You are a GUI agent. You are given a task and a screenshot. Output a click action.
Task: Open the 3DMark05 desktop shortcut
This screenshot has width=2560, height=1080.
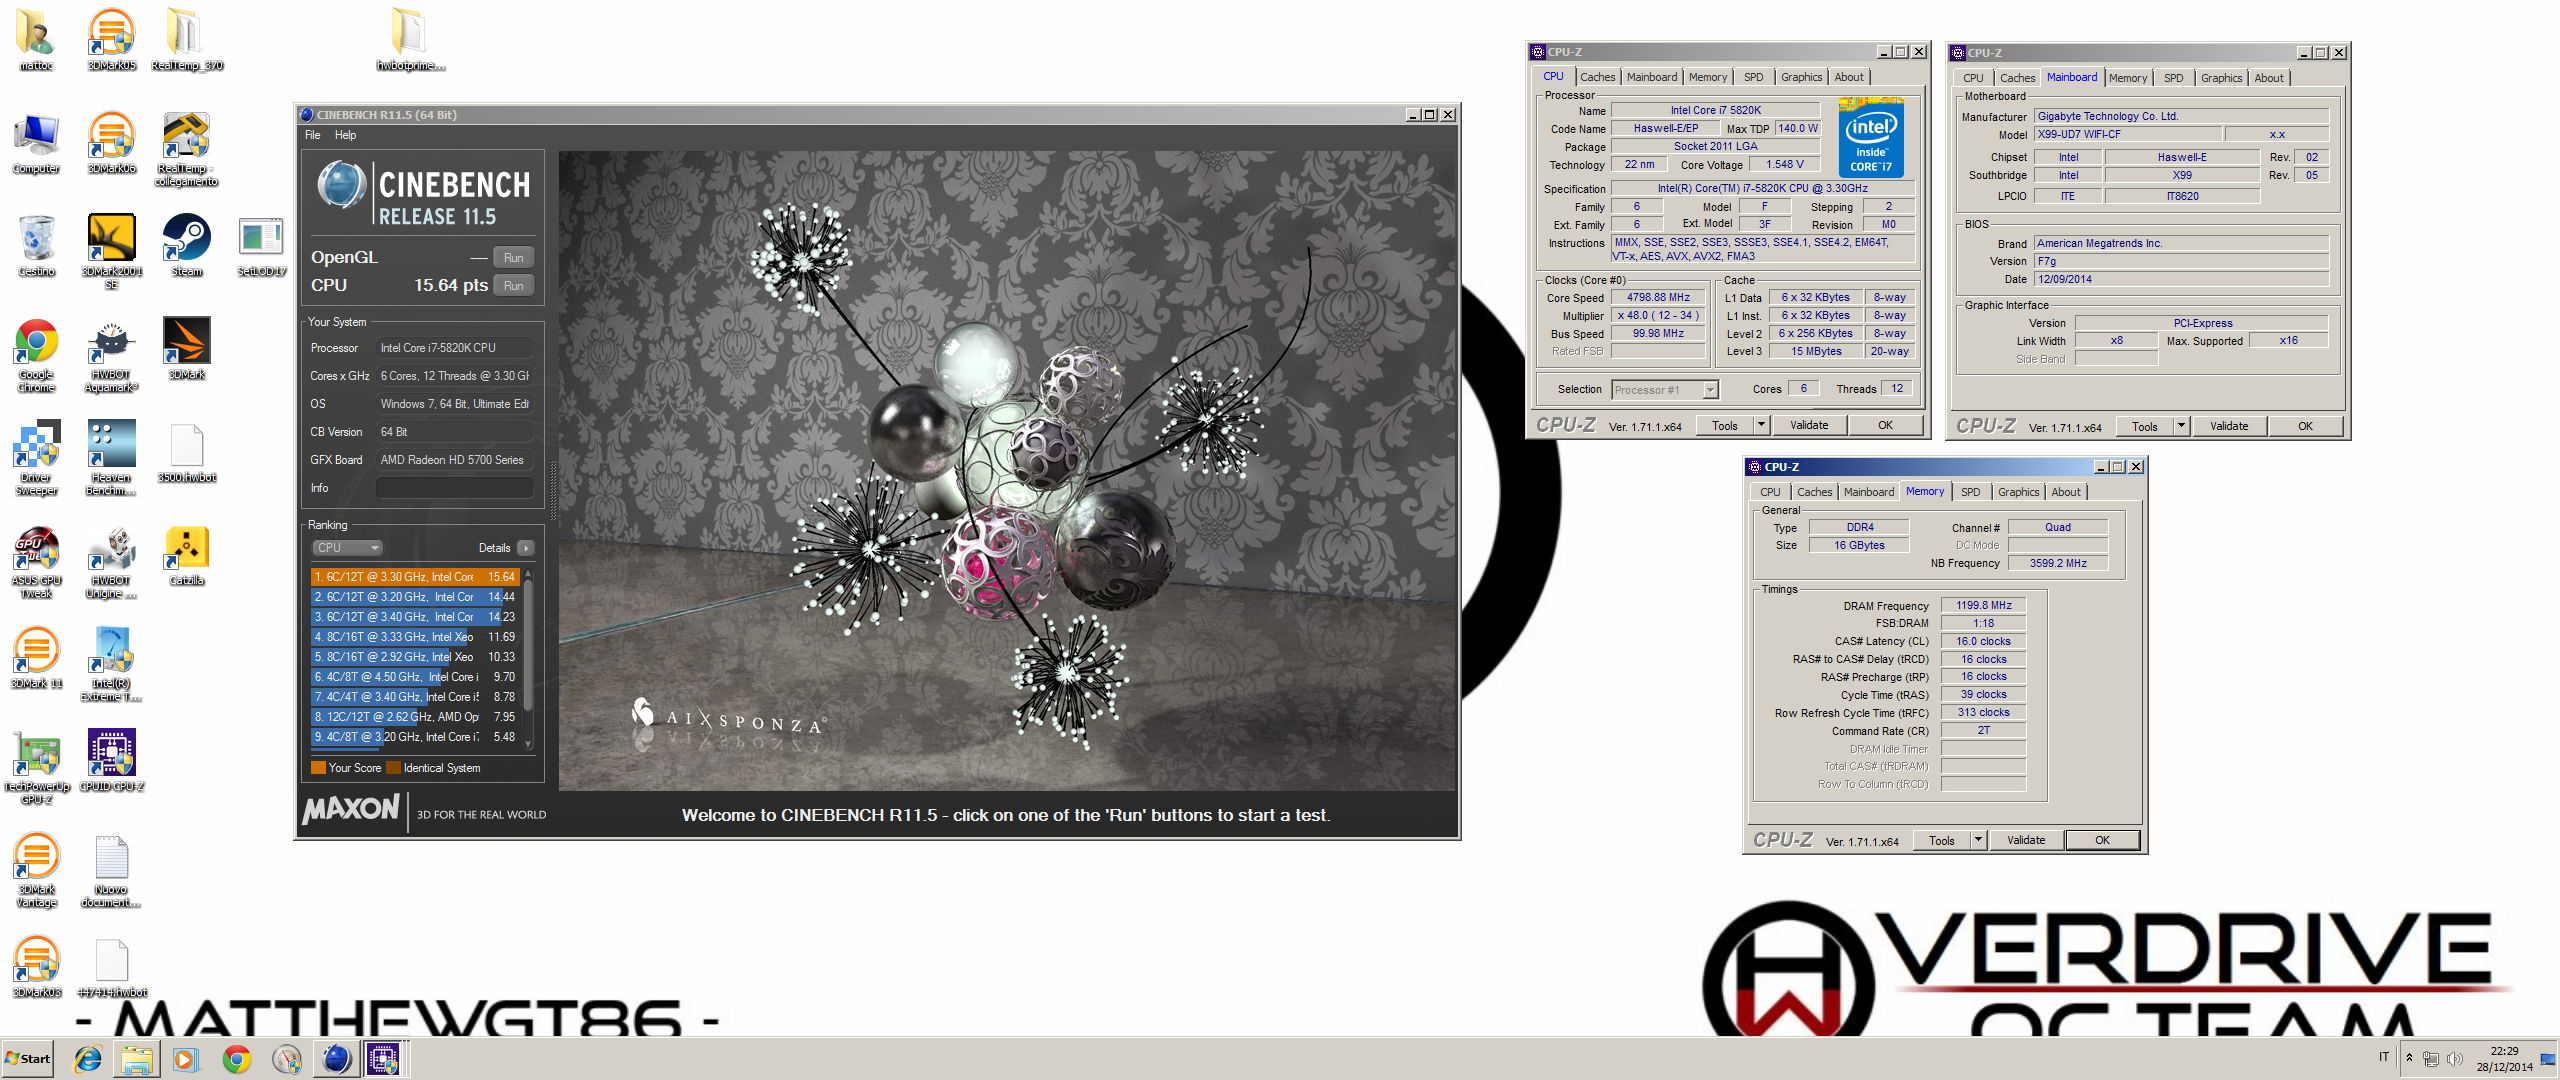click(x=111, y=38)
